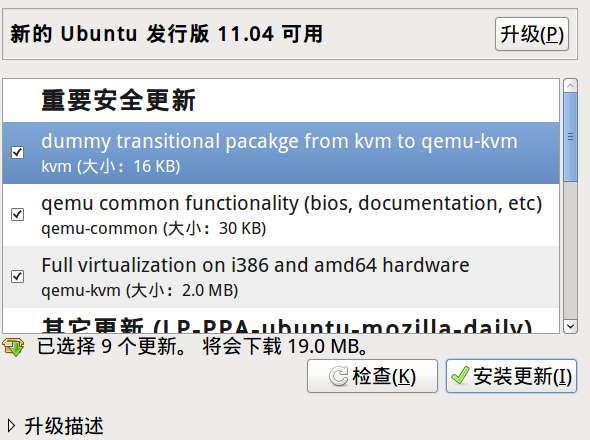This screenshot has height=440, width=590.
Task: Uncheck the qemu-common package checkbox
Action: point(17,215)
